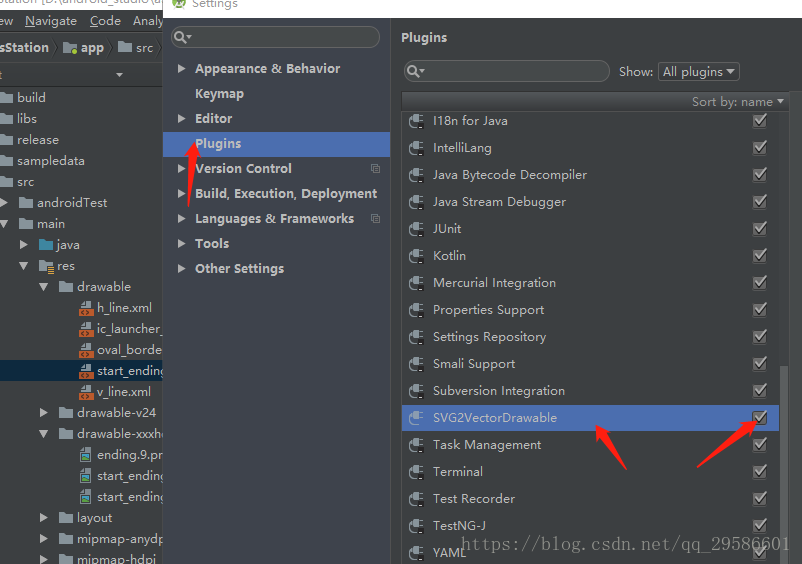802x564 pixels.
Task: Expand the Build, Execution, Deployment section
Action: (181, 193)
